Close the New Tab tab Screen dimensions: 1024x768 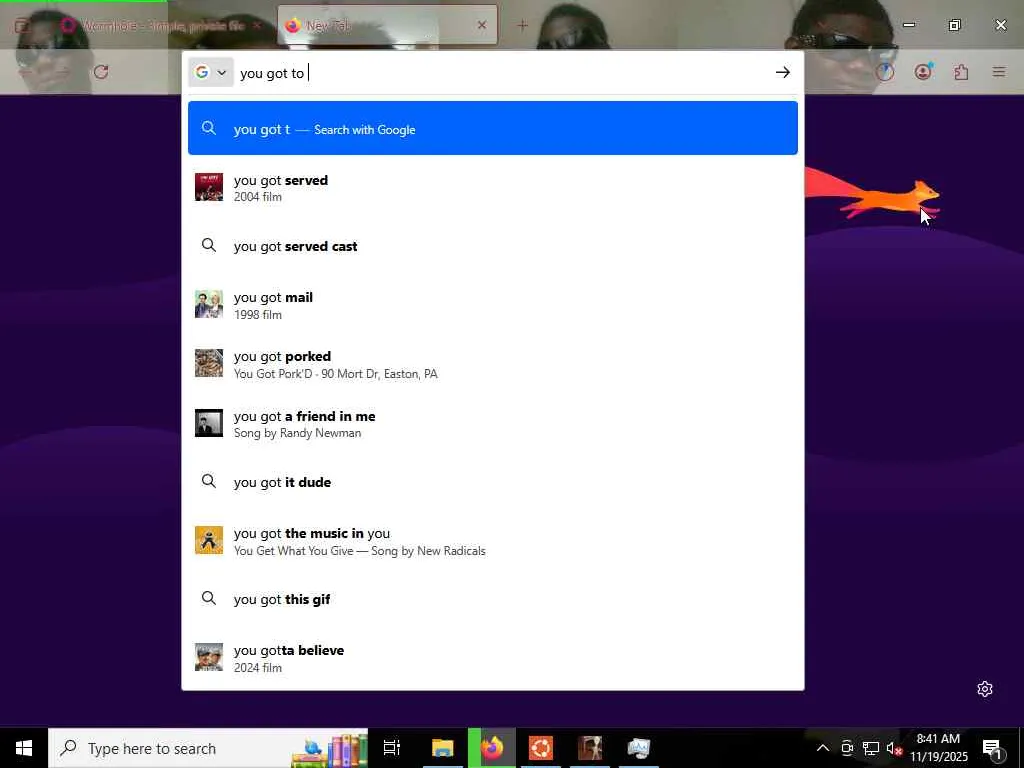tap(482, 25)
